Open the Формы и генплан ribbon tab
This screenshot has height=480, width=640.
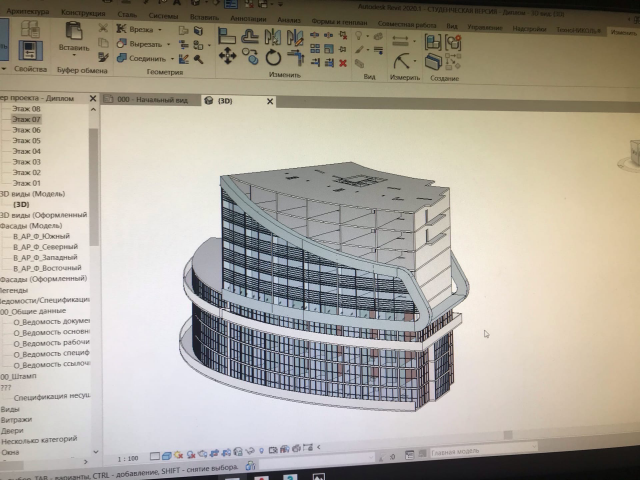[x=339, y=22]
